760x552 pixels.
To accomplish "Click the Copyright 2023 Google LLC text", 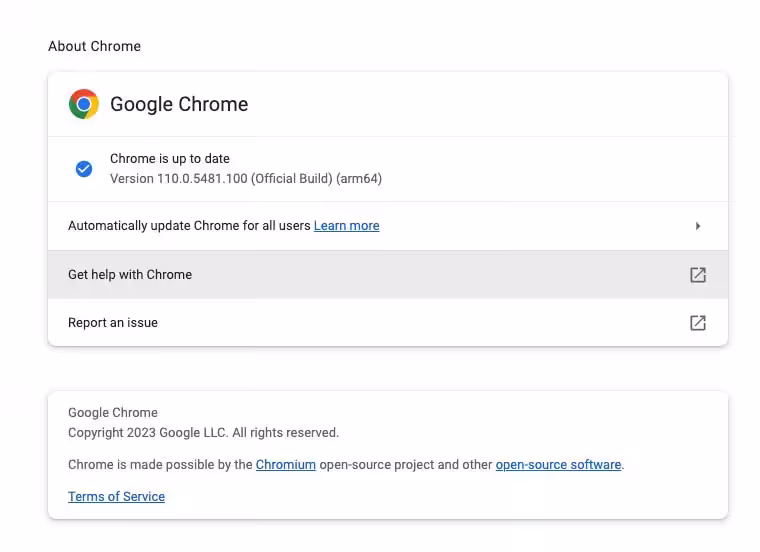I will [204, 432].
